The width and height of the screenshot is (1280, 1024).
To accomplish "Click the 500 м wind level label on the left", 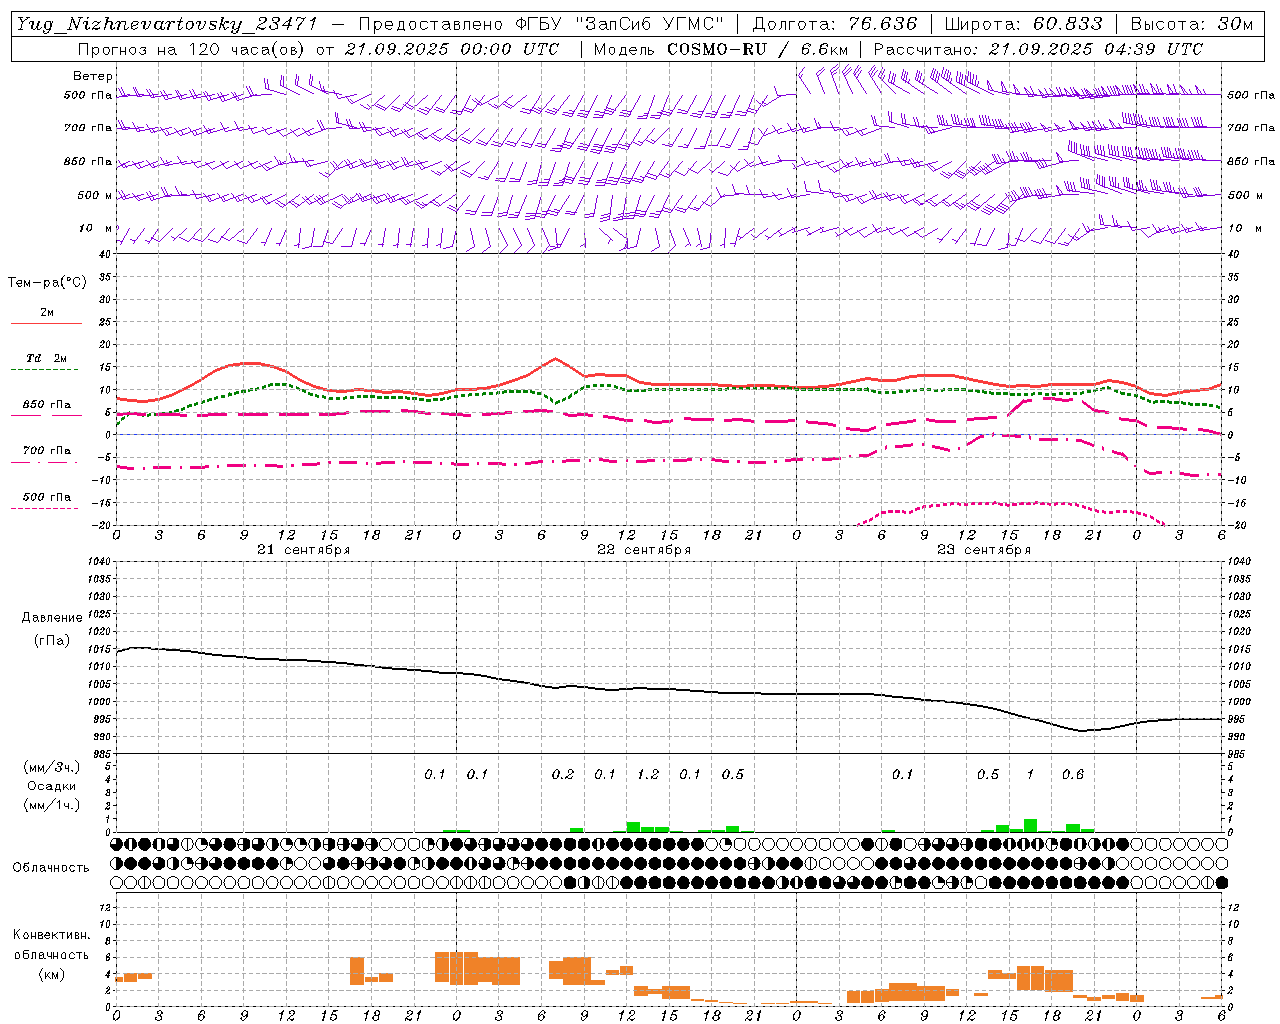I will pos(95,196).
